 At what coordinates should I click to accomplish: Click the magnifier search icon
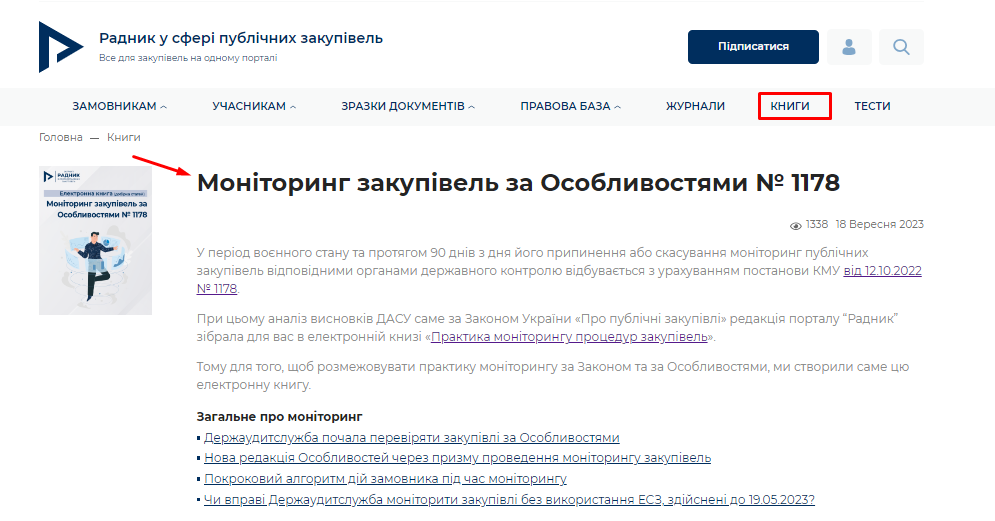(x=901, y=47)
